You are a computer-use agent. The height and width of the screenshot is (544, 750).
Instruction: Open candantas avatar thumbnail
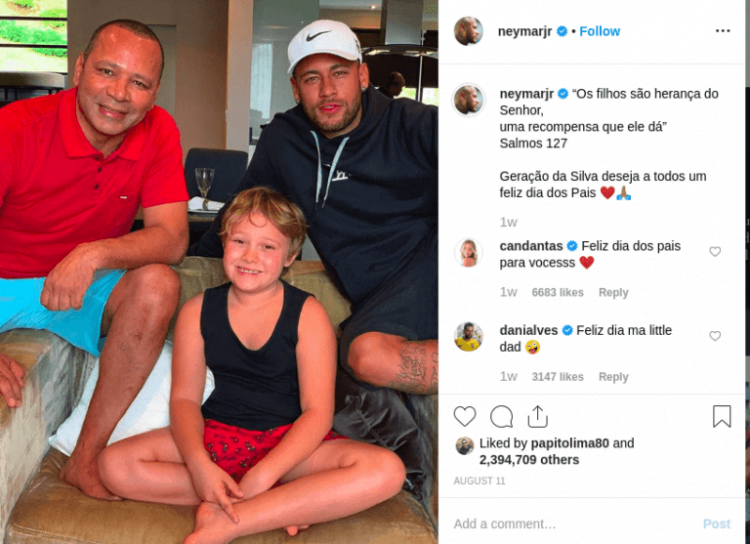click(468, 253)
